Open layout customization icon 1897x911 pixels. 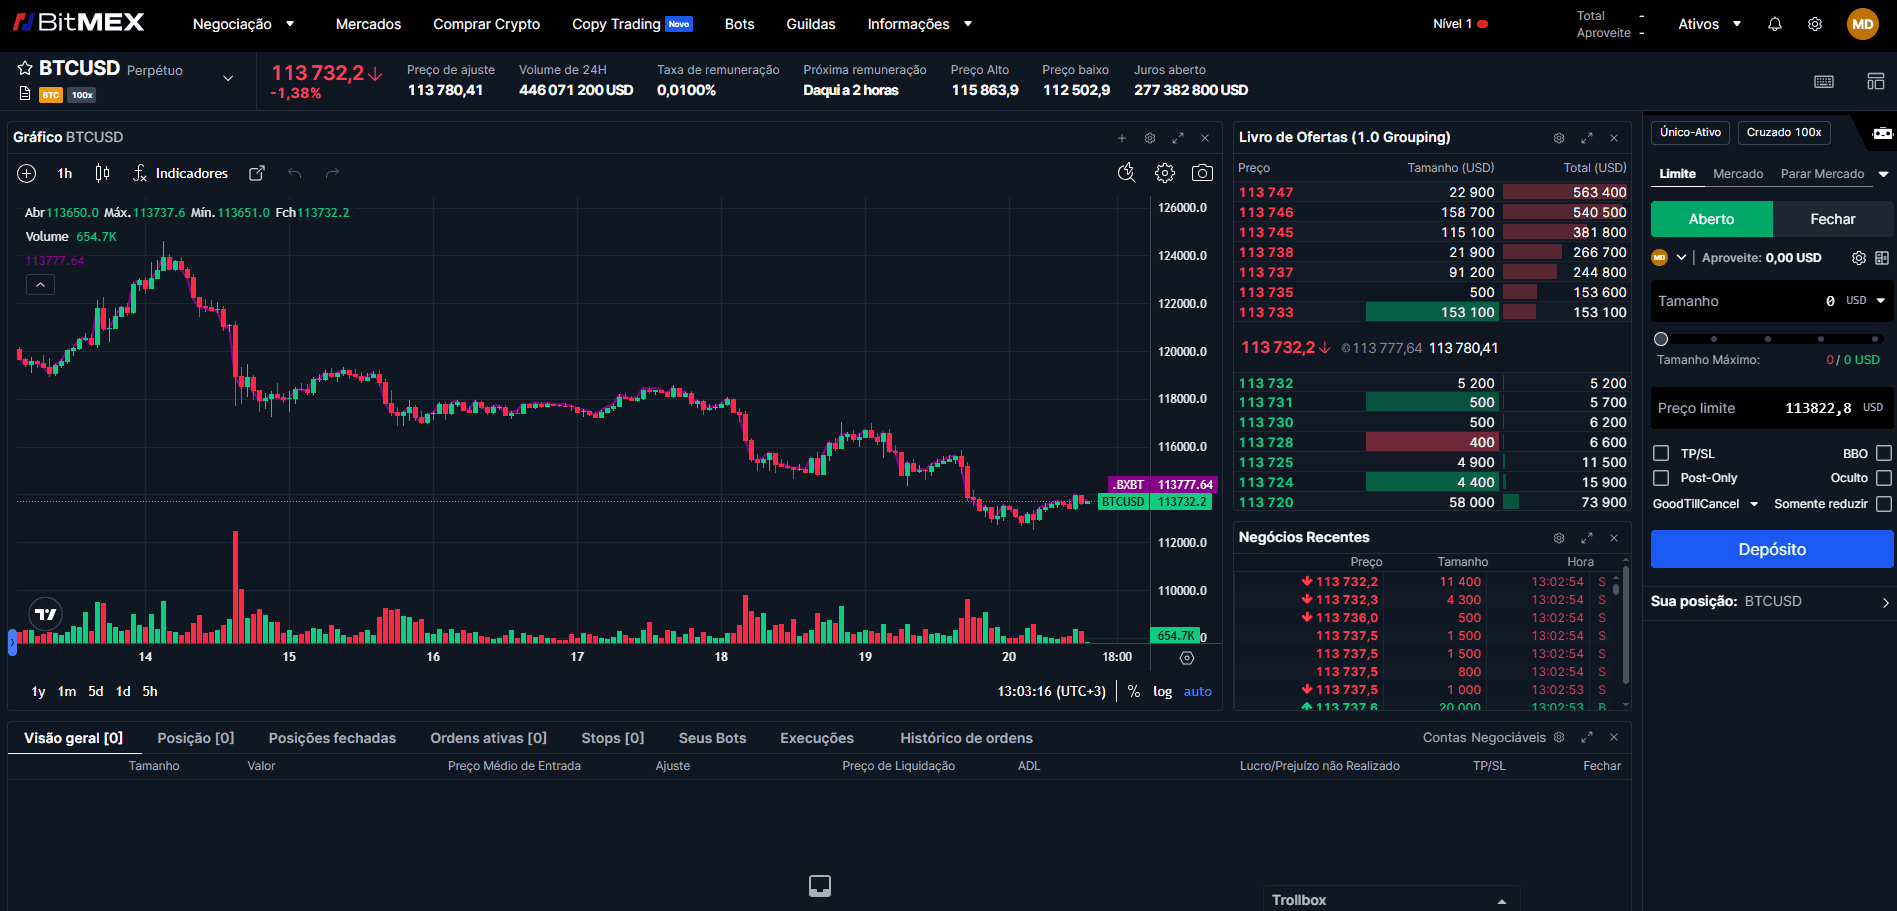[1876, 81]
